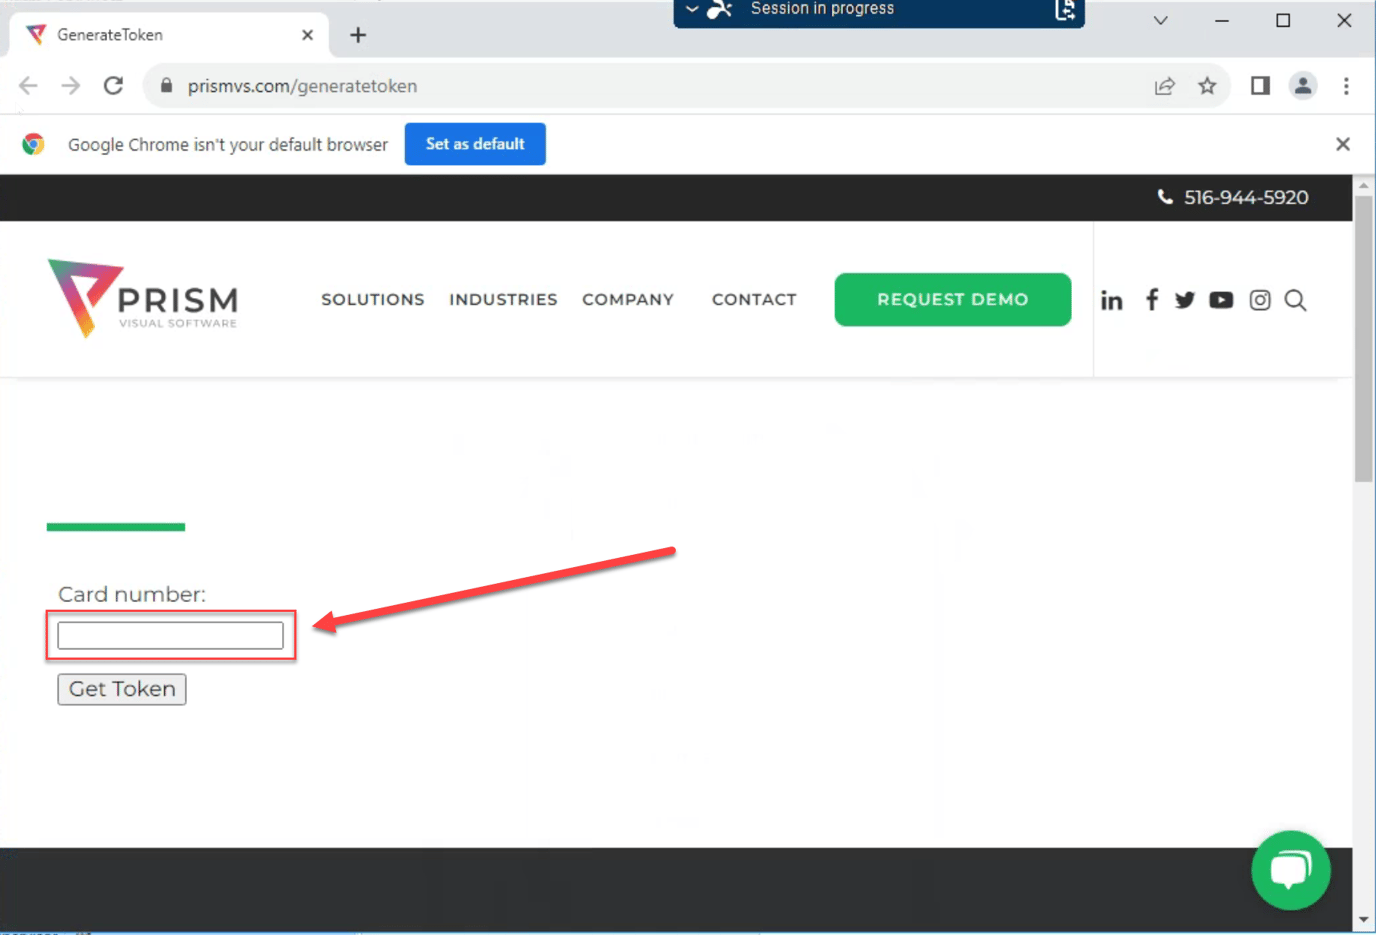Toggle the bookmark star for this page

click(x=1207, y=85)
